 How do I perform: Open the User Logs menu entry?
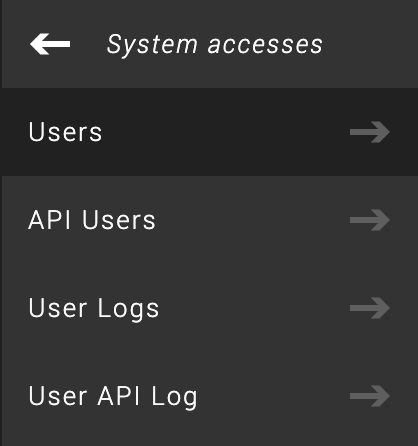click(x=209, y=308)
